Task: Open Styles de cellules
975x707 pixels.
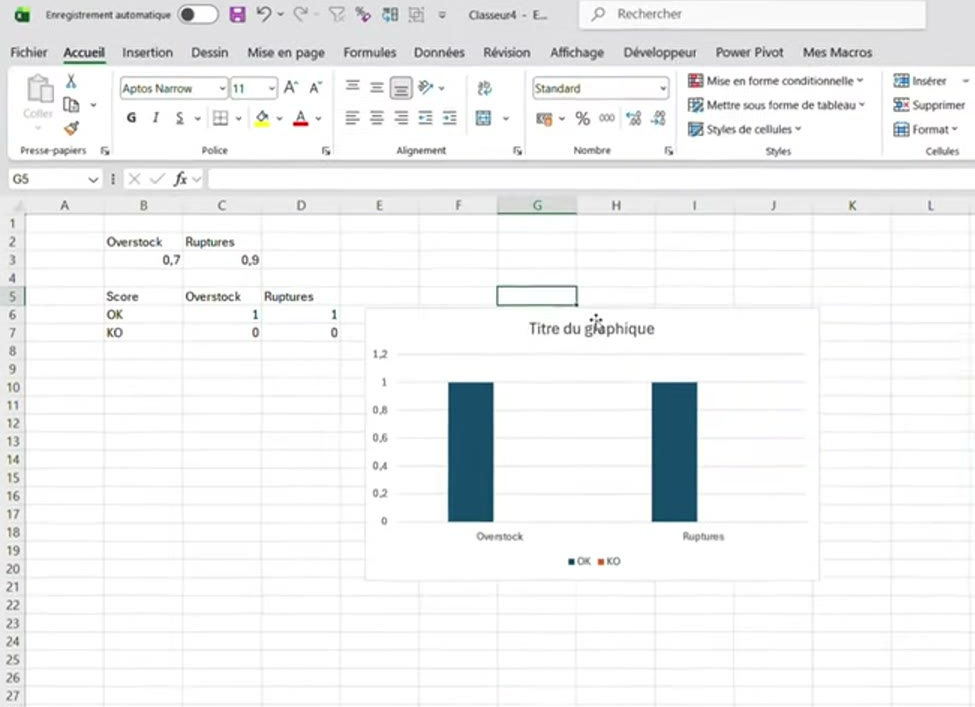Action: pos(744,129)
